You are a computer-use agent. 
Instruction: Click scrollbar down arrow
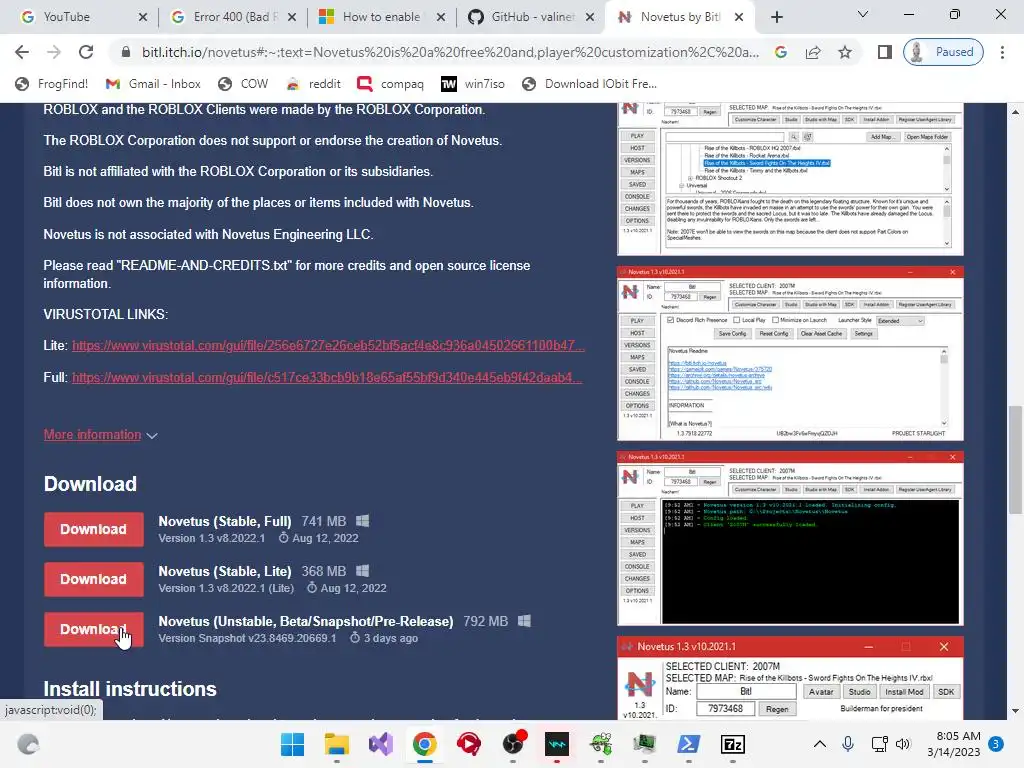click(1015, 711)
